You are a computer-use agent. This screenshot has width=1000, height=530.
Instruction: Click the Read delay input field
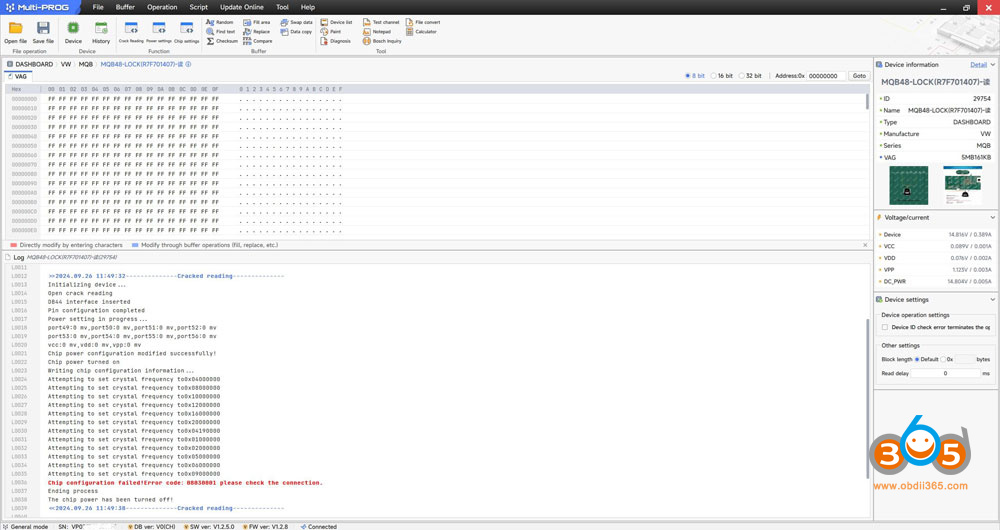click(945, 373)
